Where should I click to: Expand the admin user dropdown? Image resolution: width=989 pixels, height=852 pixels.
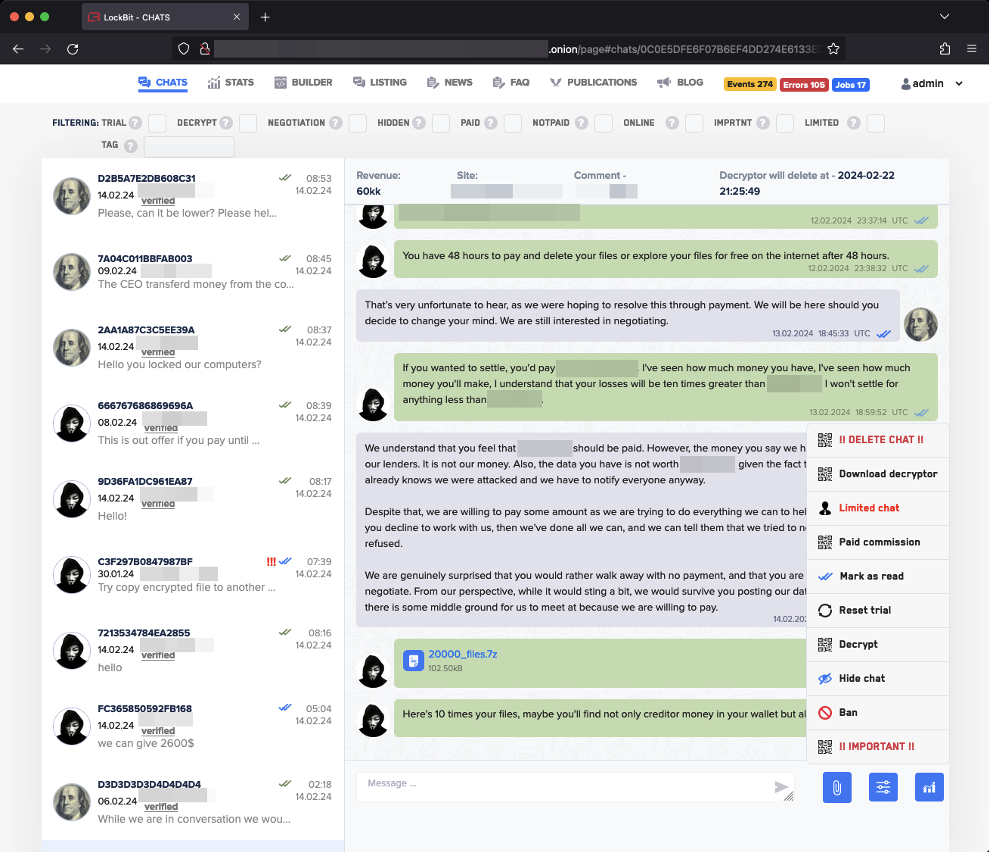point(932,84)
